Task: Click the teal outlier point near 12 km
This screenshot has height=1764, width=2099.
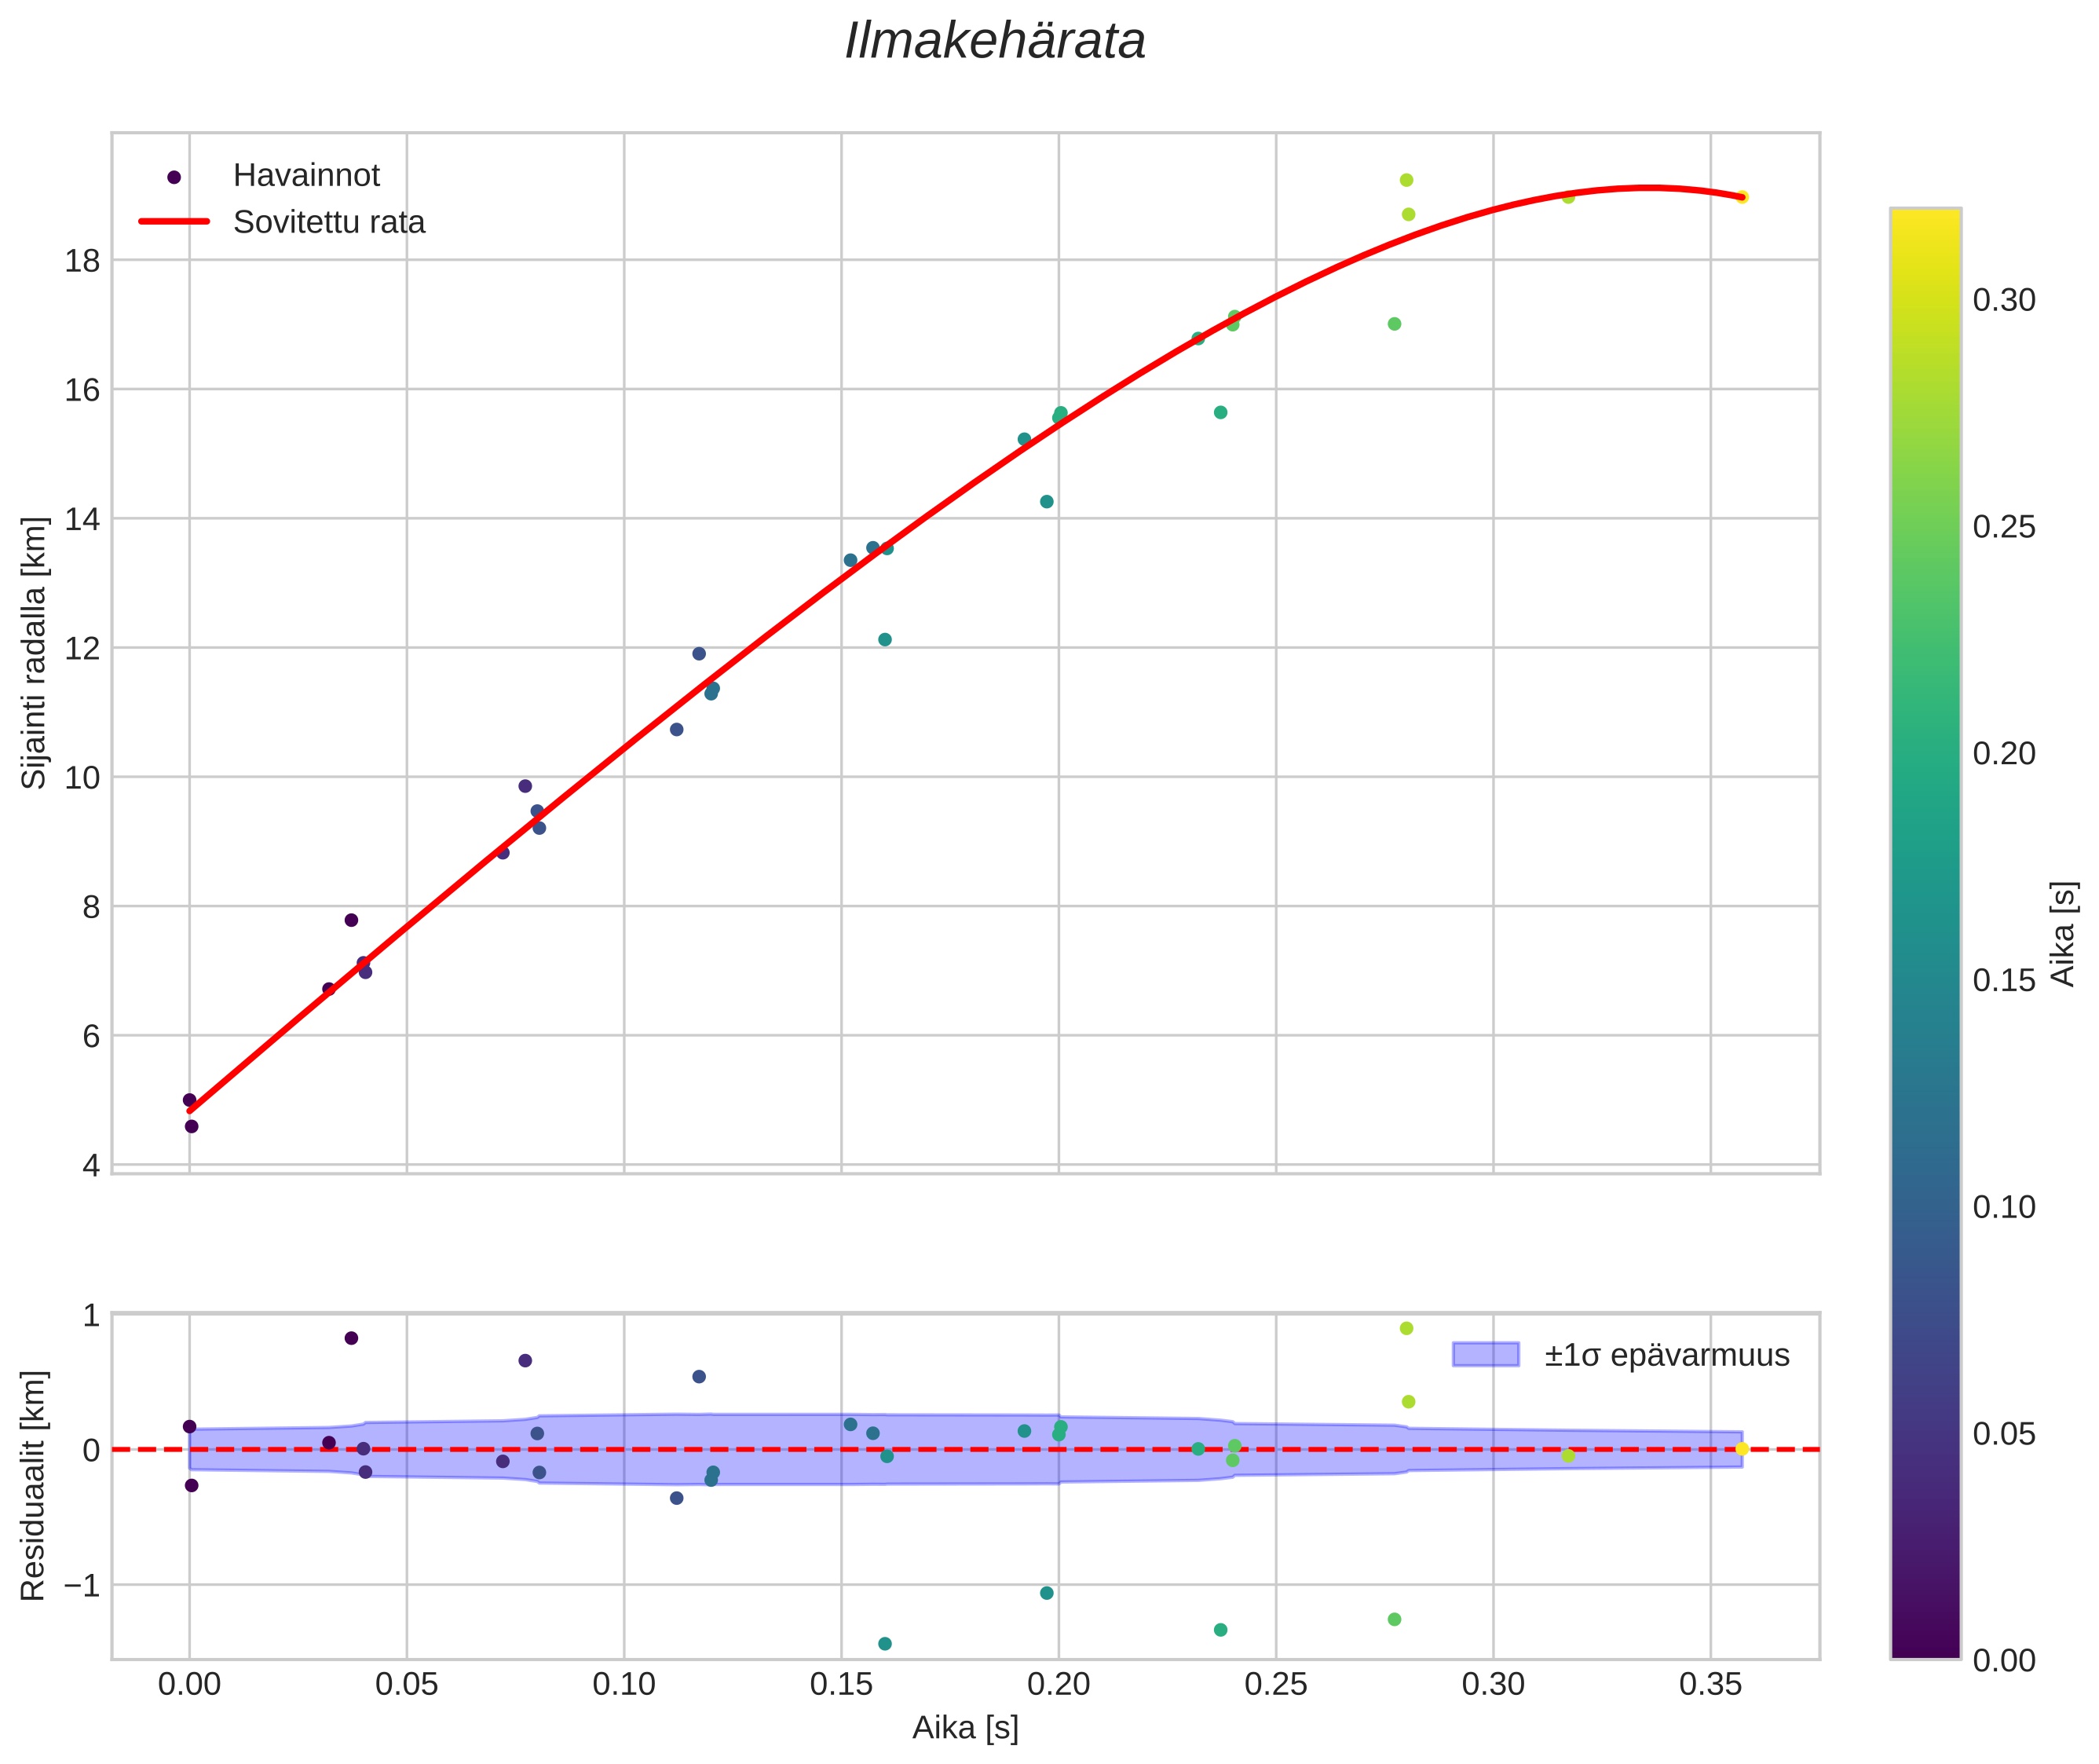Action: tap(885, 640)
